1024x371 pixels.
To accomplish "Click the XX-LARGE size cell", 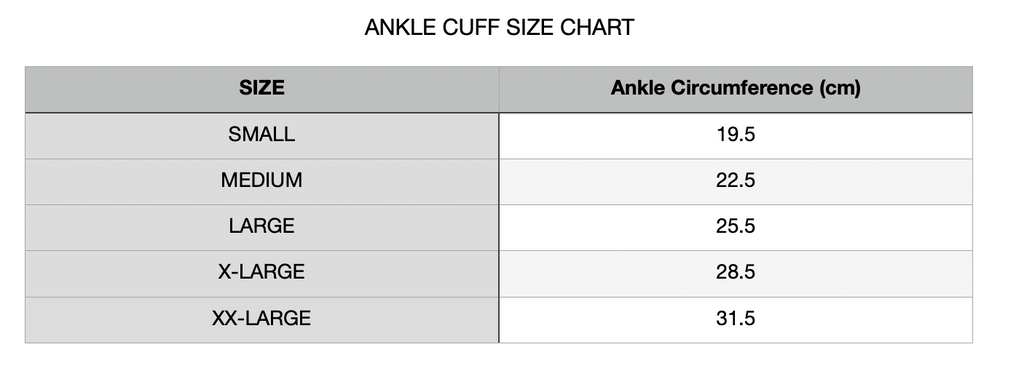I will point(262,320).
